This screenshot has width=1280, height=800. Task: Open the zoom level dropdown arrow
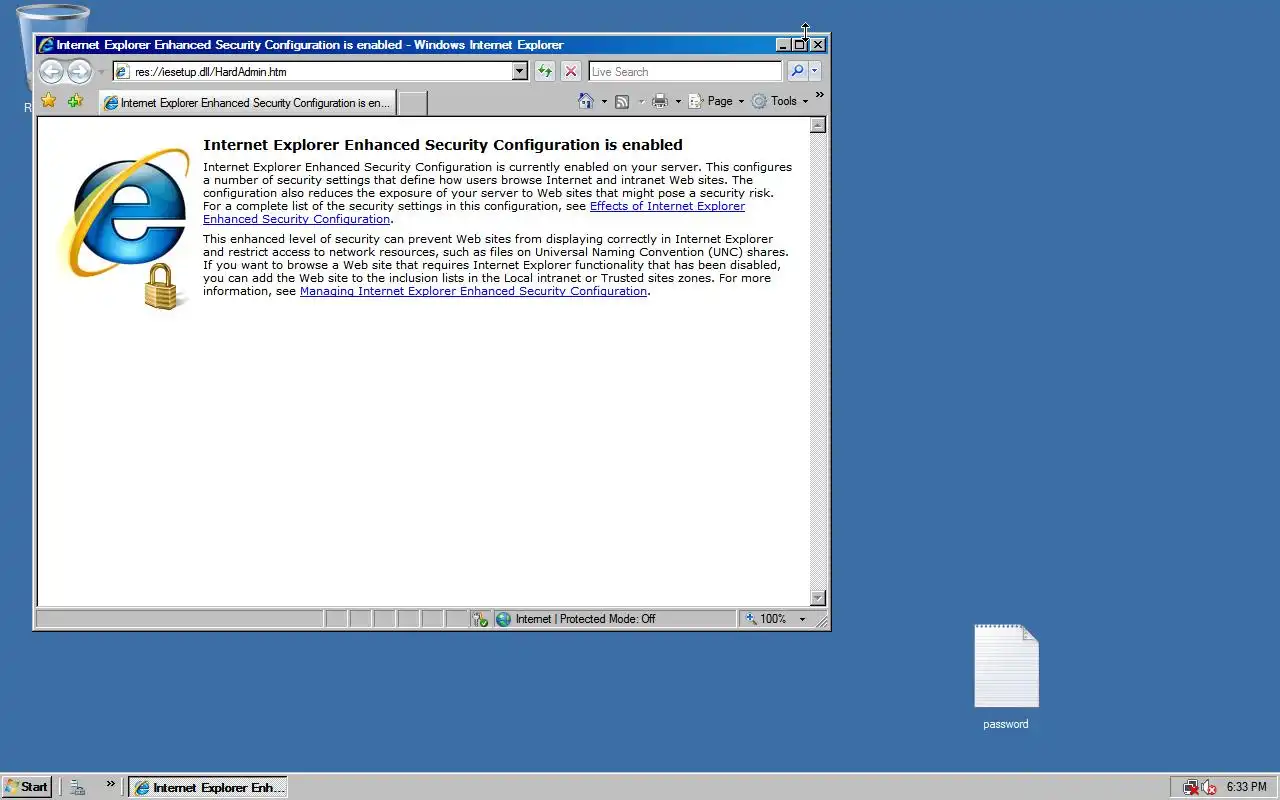[802, 619]
